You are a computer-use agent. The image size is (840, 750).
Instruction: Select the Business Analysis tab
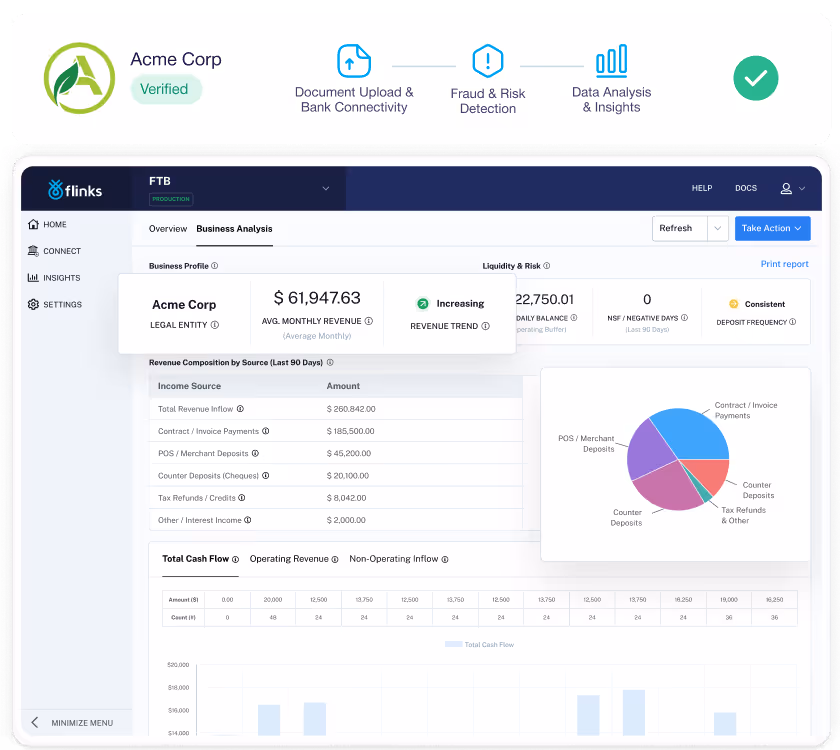pyautogui.click(x=234, y=229)
